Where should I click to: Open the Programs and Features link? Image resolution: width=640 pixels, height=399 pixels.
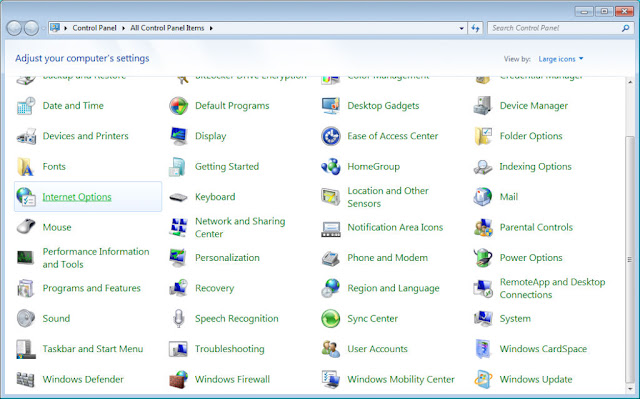pyautogui.click(x=91, y=288)
